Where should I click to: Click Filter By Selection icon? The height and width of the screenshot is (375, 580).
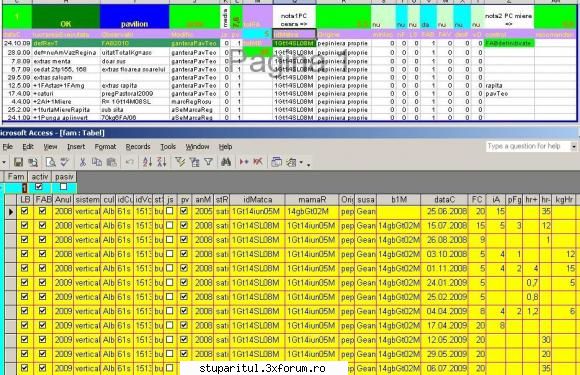point(180,162)
